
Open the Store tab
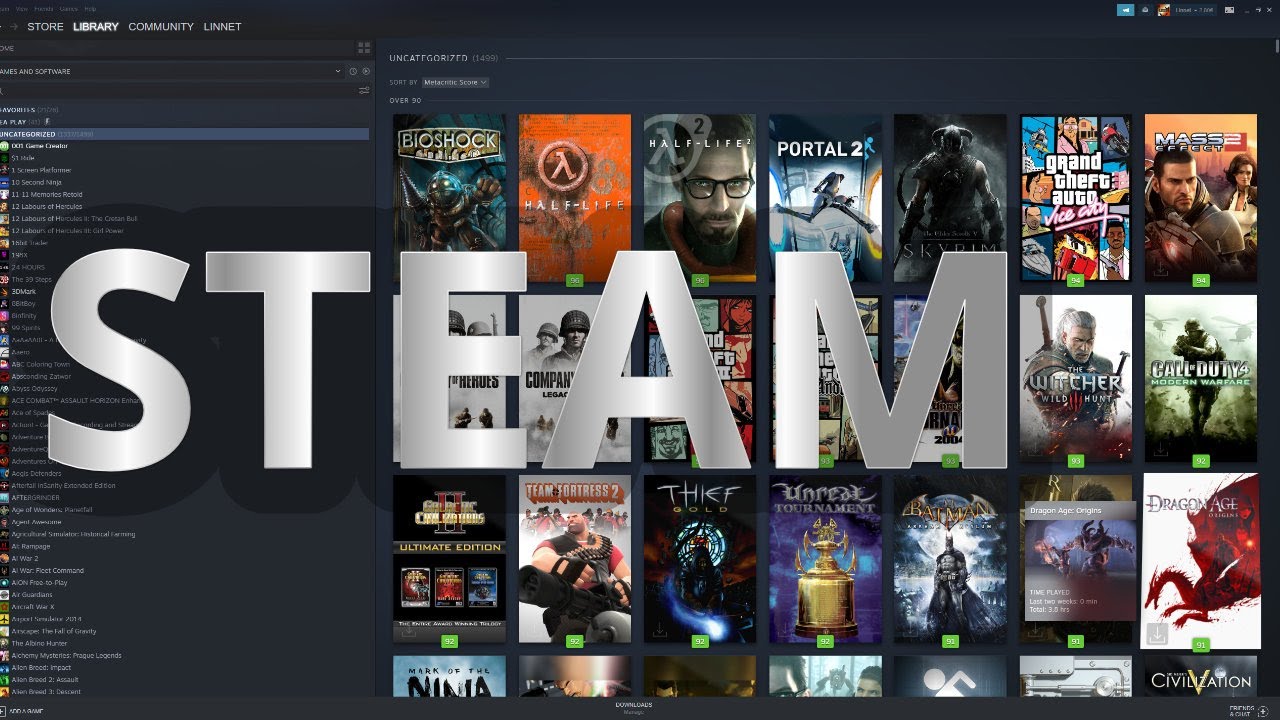tap(45, 26)
